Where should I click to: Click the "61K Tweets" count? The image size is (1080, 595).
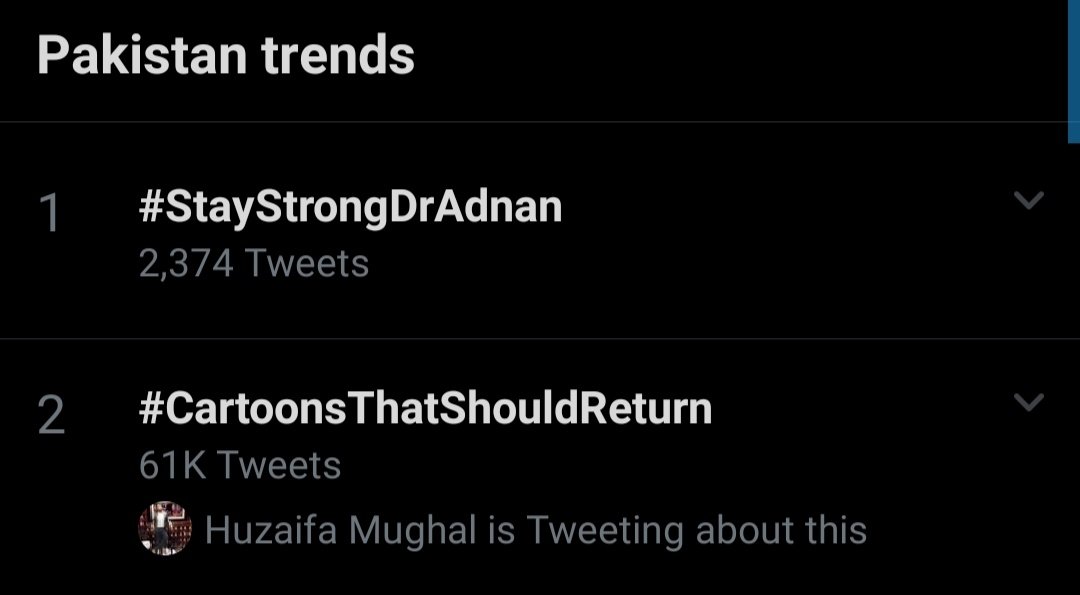240,466
